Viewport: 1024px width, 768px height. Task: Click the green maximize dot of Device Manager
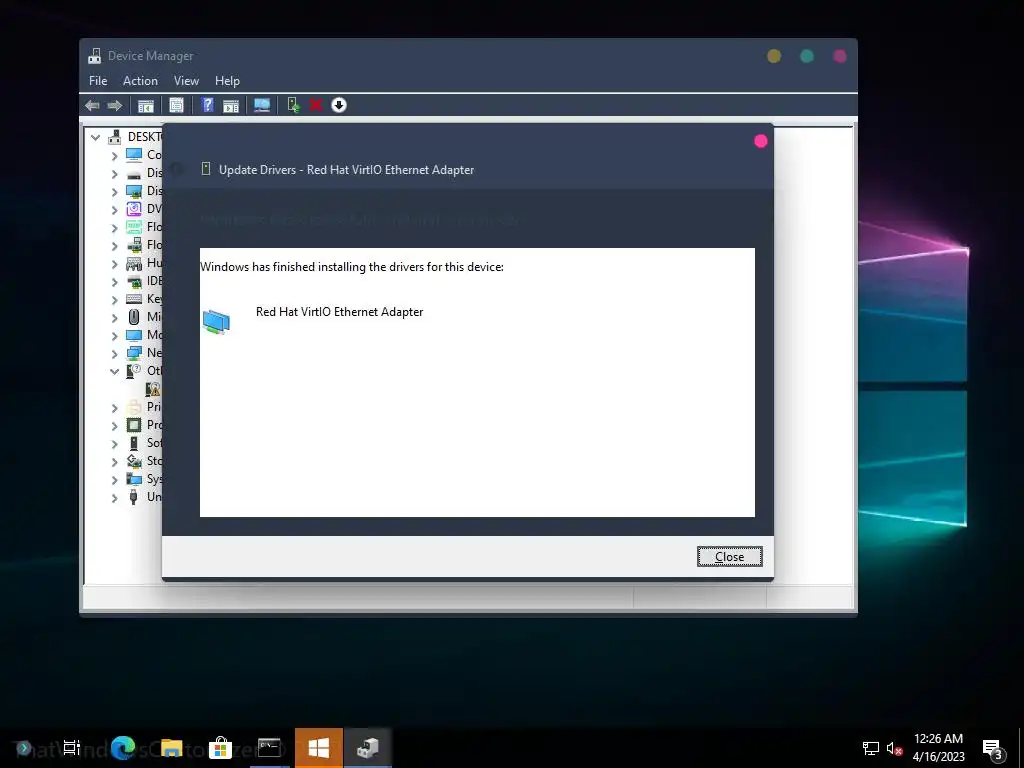(x=807, y=56)
